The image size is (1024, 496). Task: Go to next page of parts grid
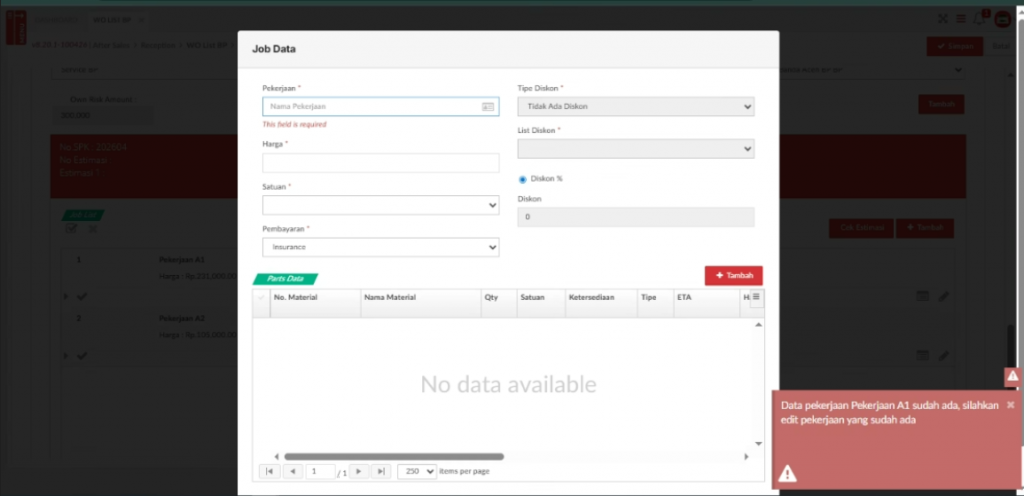[x=359, y=471]
